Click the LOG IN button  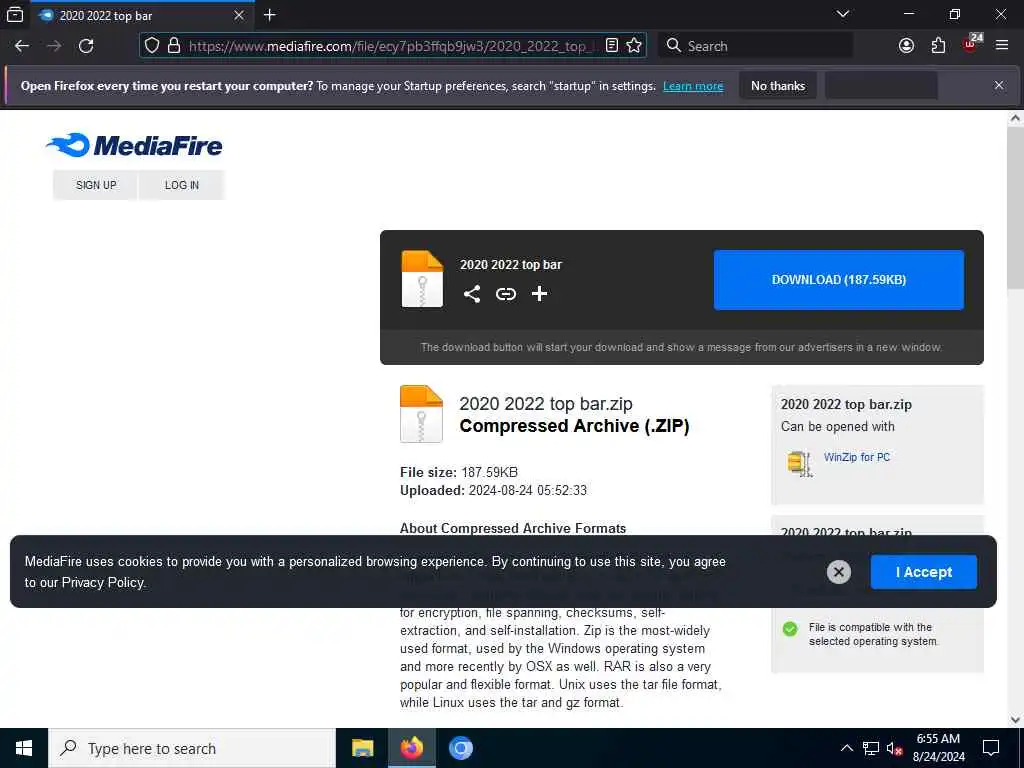click(182, 185)
